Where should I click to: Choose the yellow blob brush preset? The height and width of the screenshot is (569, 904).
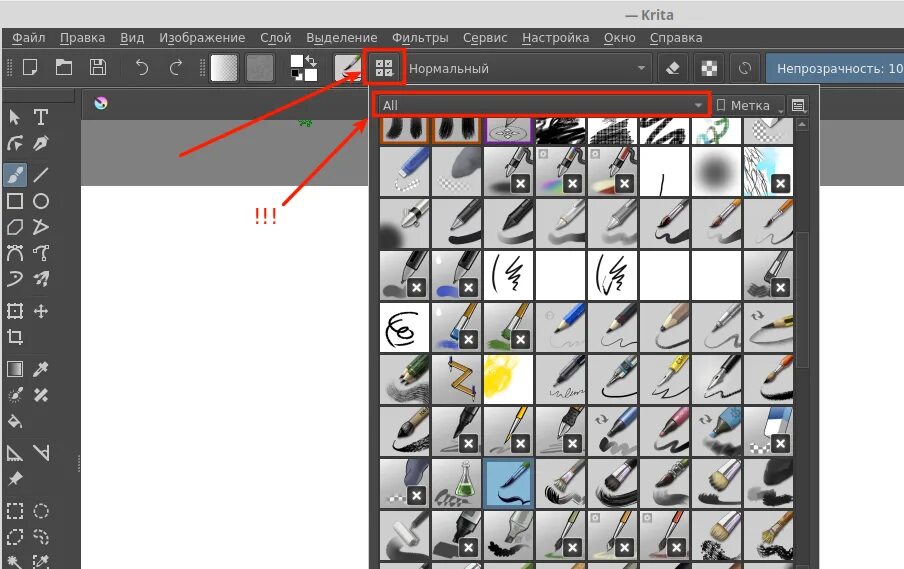coord(508,379)
